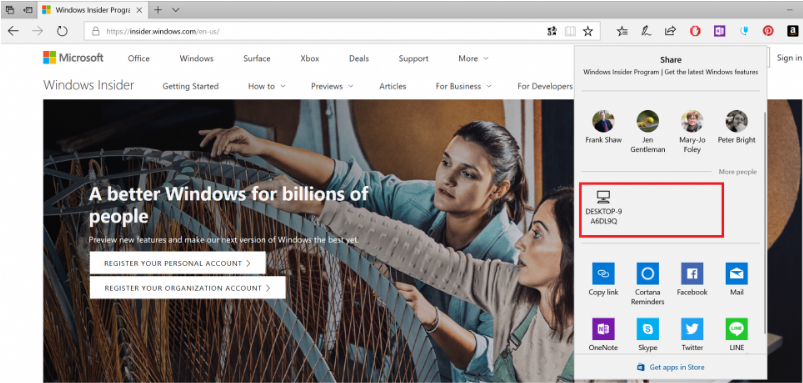Choose Copy link in Share panel
Viewport: 803px width, 383px height.
click(x=603, y=280)
